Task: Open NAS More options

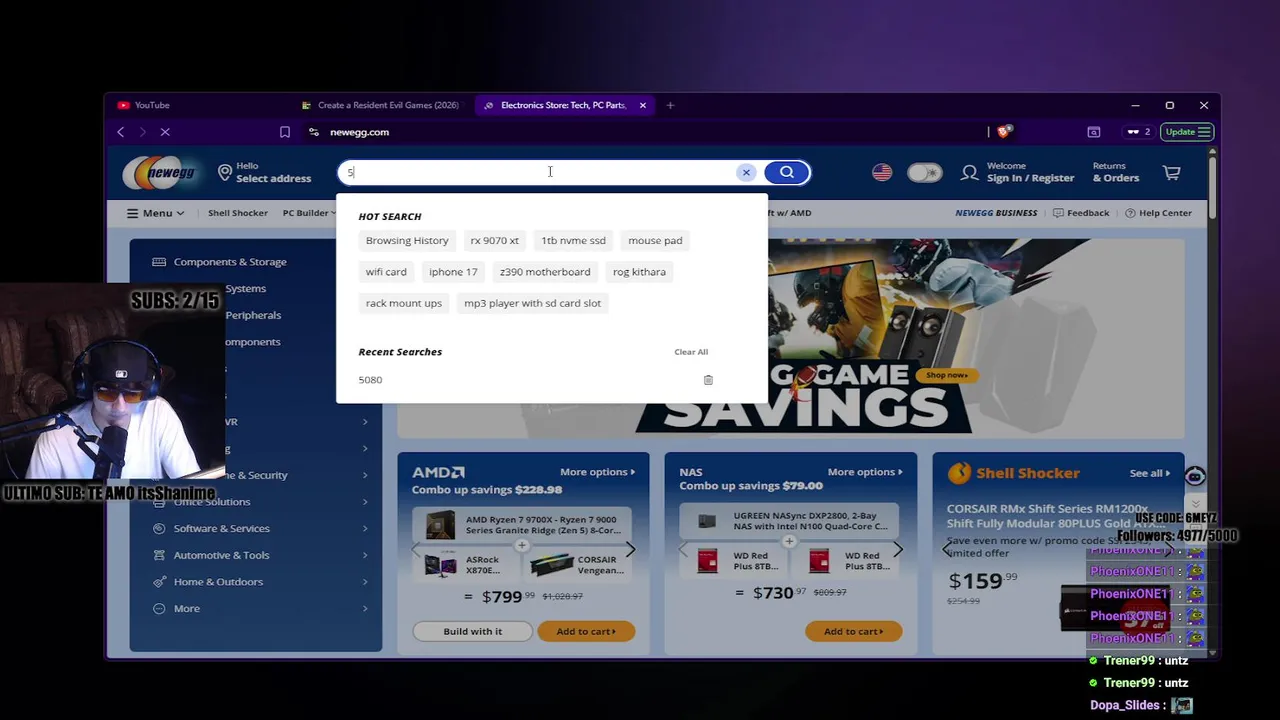Action: point(864,472)
